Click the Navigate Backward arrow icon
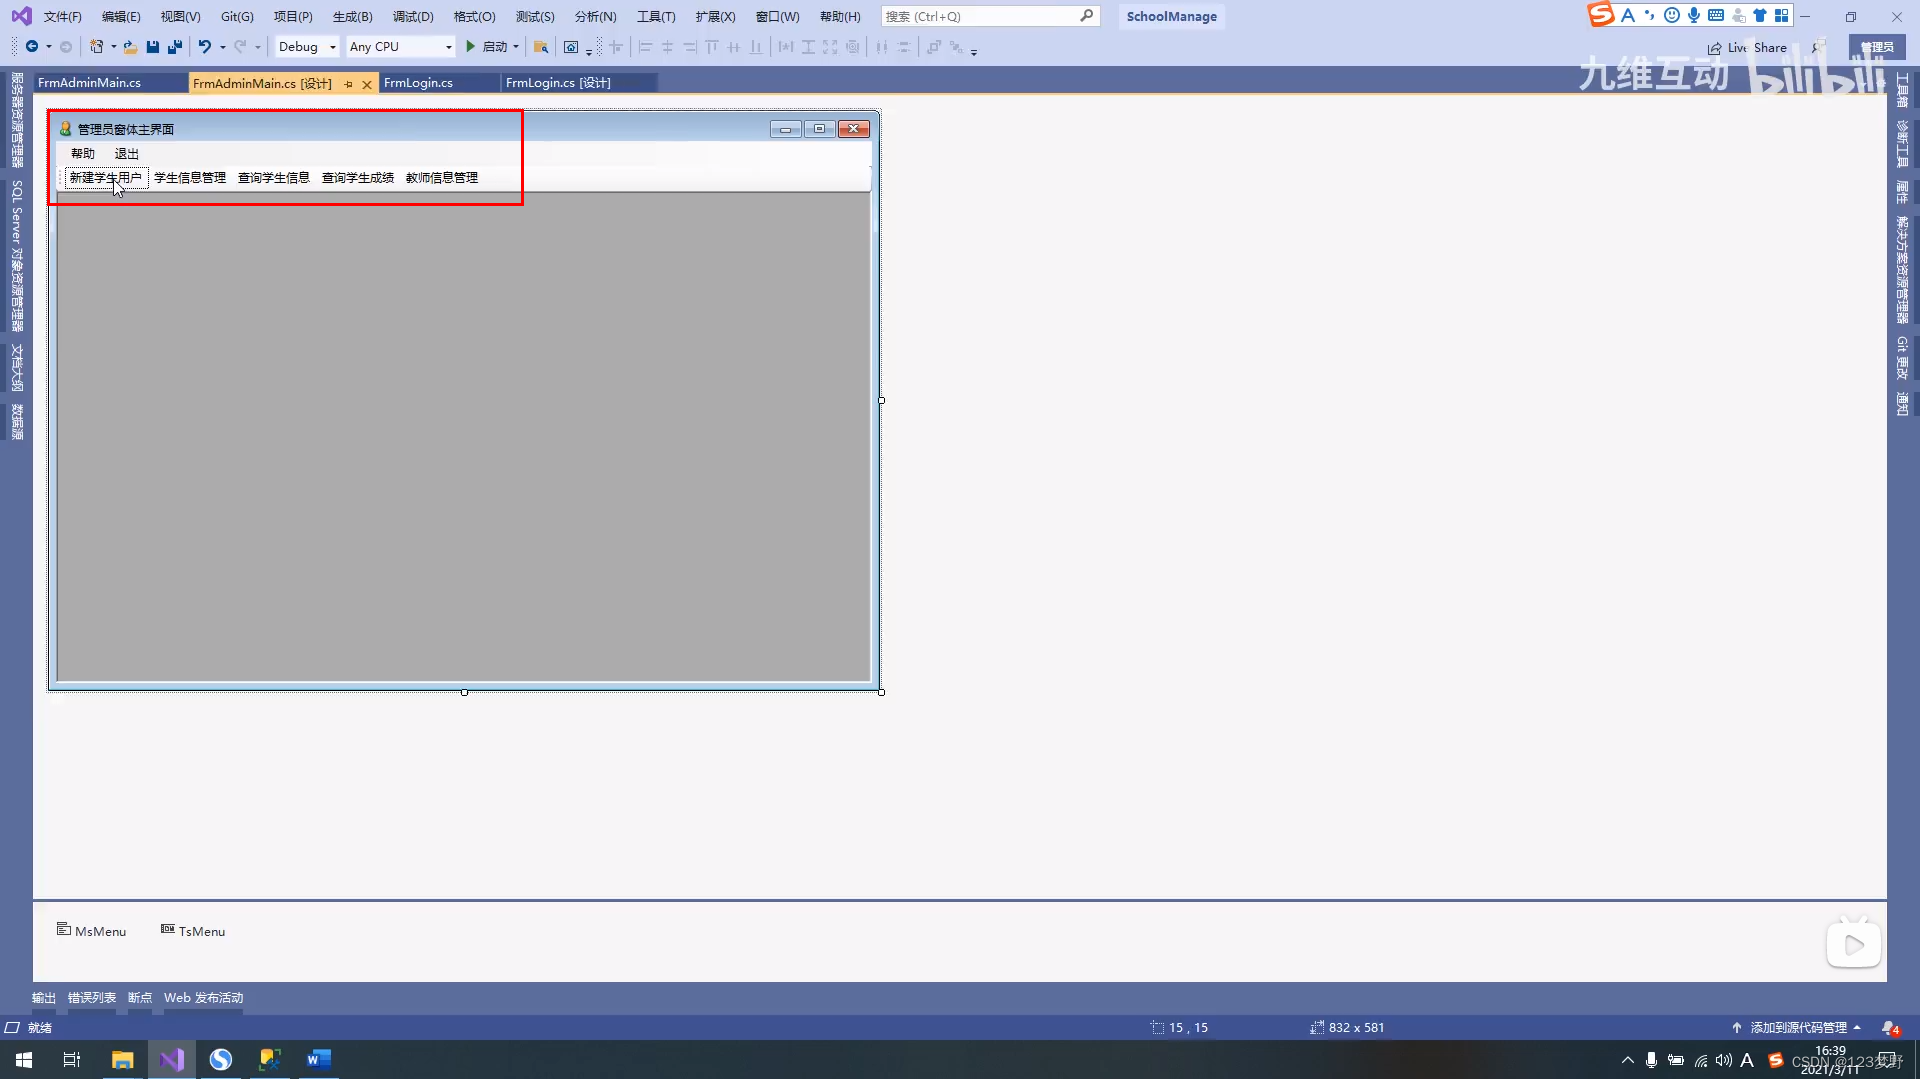Image resolution: width=1920 pixels, height=1079 pixels. (32, 47)
